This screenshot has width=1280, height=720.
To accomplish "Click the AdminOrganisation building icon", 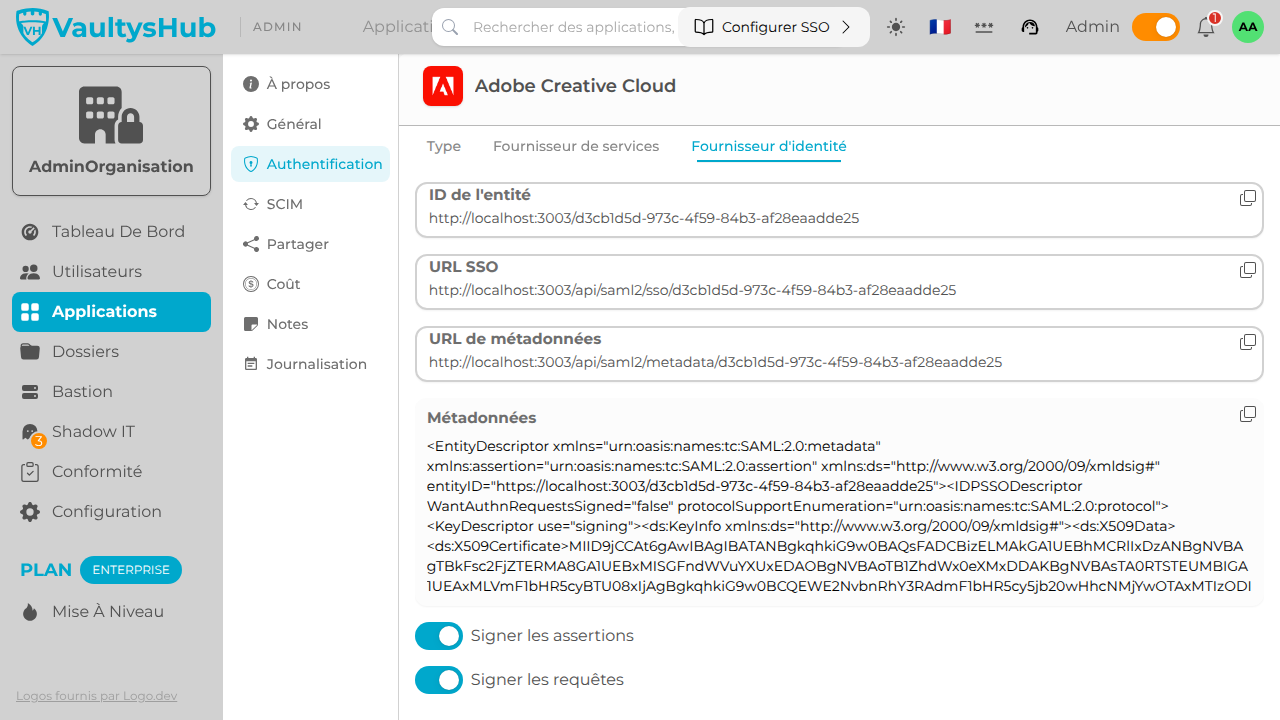I will (111, 115).
